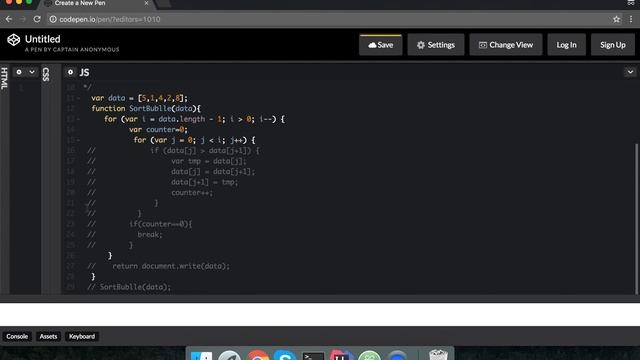Image resolution: width=640 pixels, height=360 pixels.
Task: Open the pen Settings
Action: [x=436, y=45]
